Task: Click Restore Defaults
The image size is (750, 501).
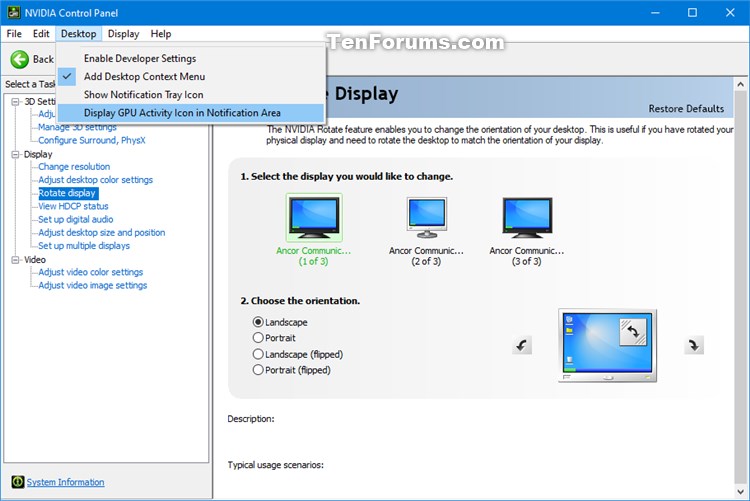Action: point(686,109)
